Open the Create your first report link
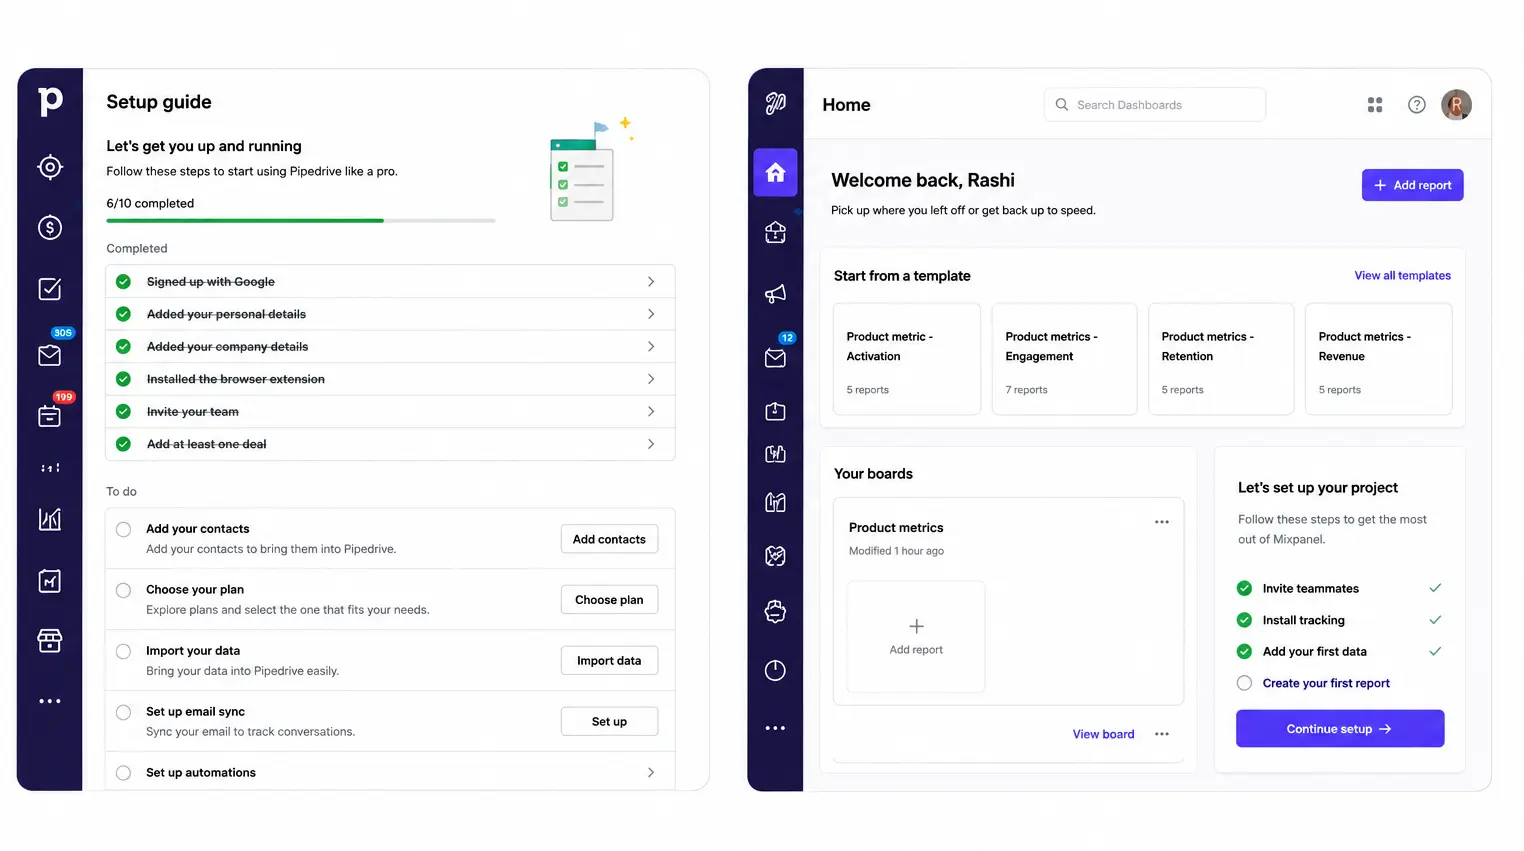The height and width of the screenshot is (851, 1524). pos(1326,683)
